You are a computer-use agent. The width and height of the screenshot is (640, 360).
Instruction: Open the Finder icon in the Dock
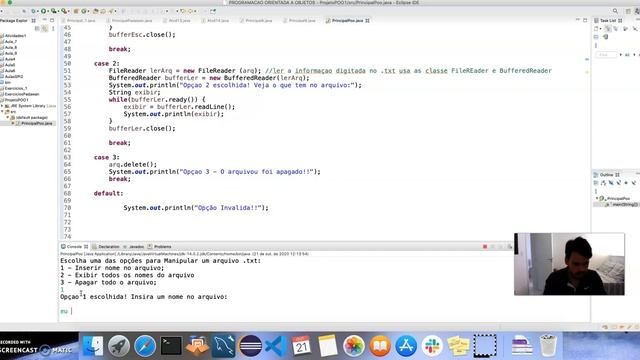[93, 346]
